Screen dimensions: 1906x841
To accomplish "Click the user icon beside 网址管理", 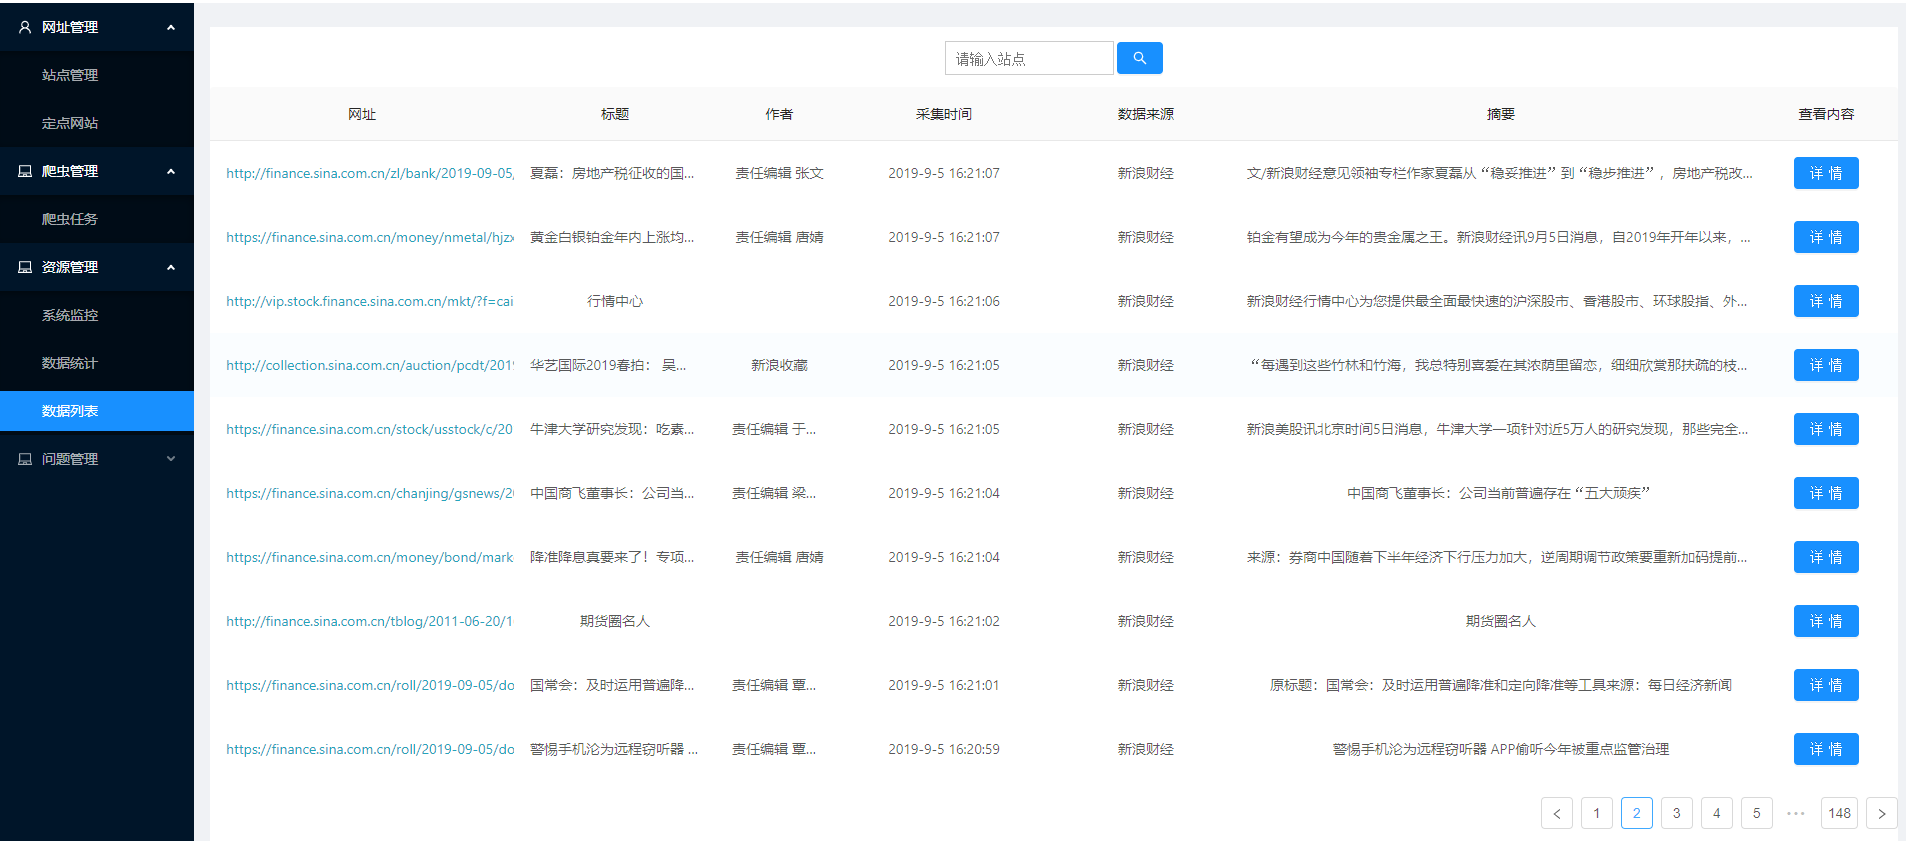I will 25,27.
